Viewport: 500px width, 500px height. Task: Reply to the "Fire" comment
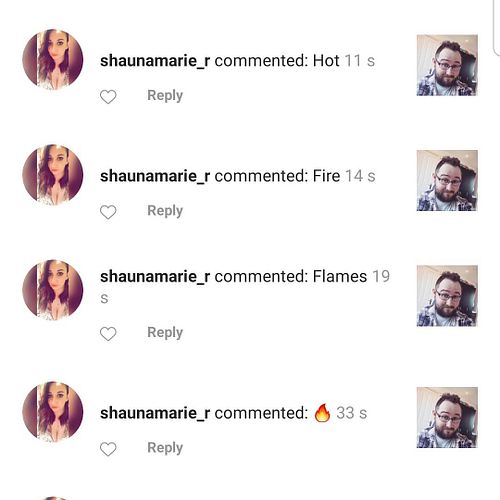(165, 211)
